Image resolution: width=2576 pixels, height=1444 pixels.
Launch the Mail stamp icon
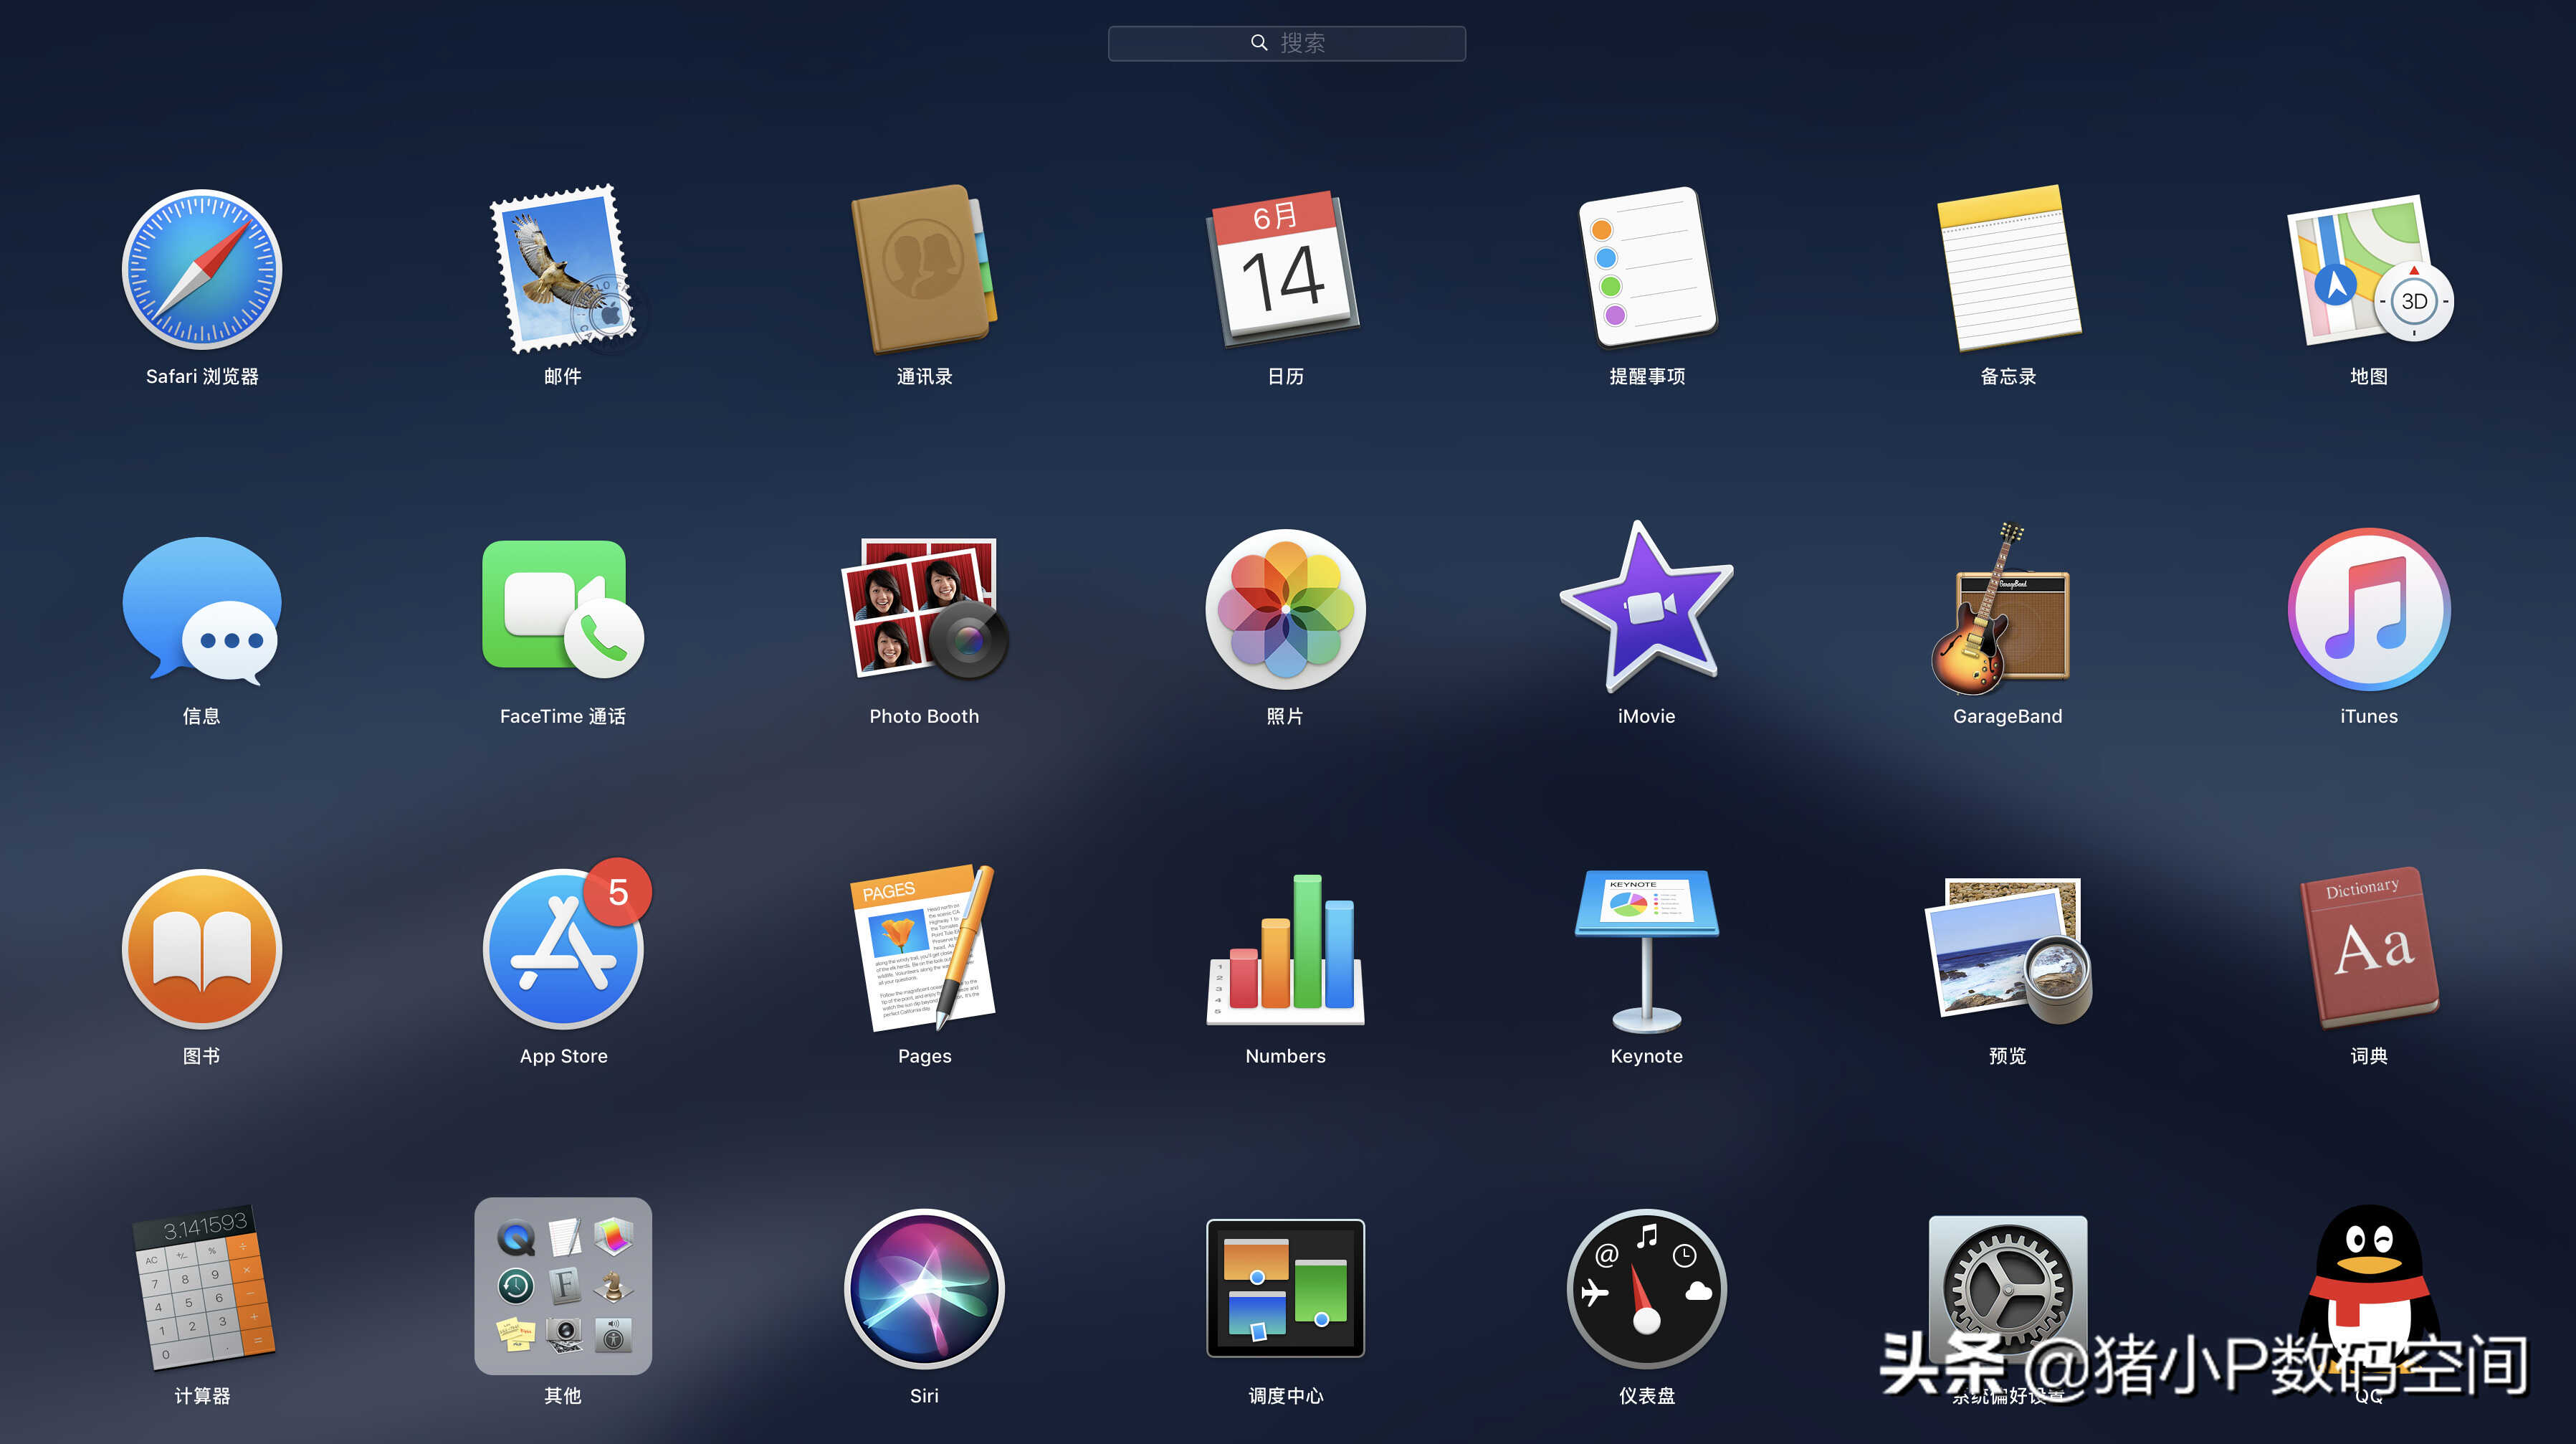click(x=563, y=269)
